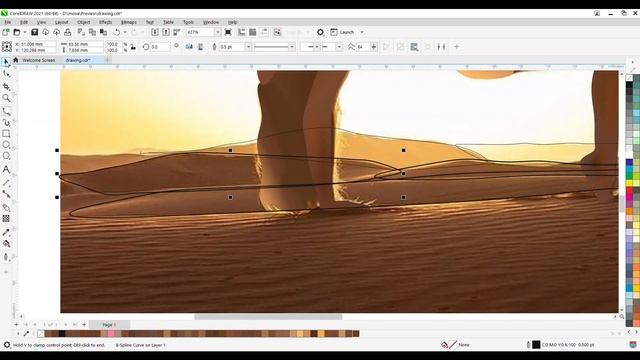
Task: Select the Connector tool
Action: (x=6, y=194)
